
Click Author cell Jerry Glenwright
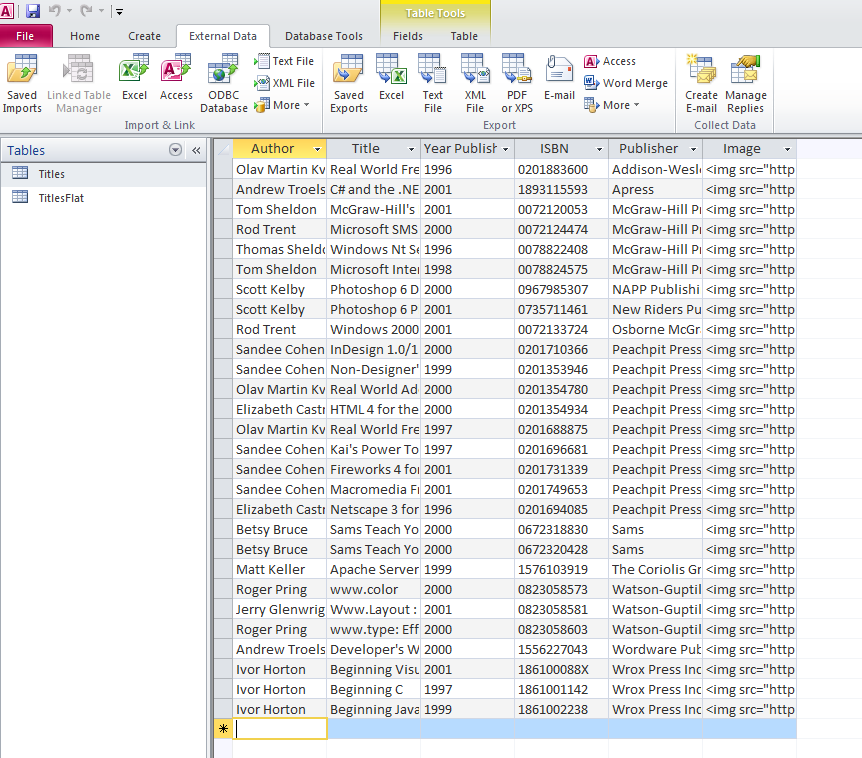tap(280, 610)
